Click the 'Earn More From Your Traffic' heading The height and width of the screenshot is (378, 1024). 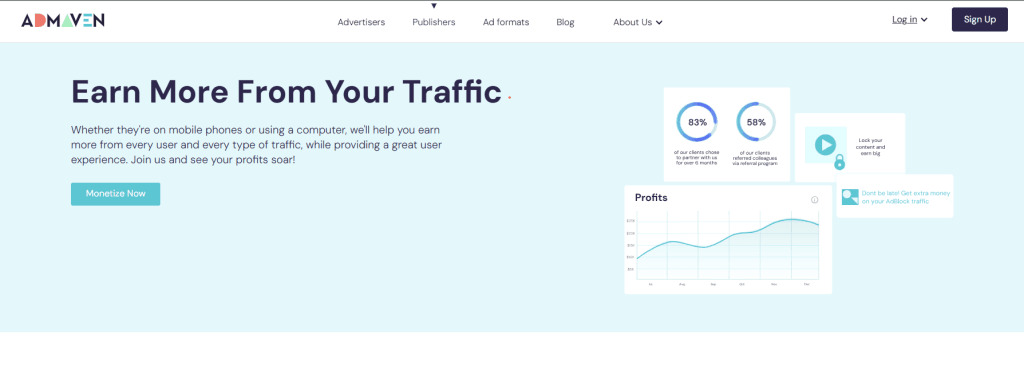point(286,91)
